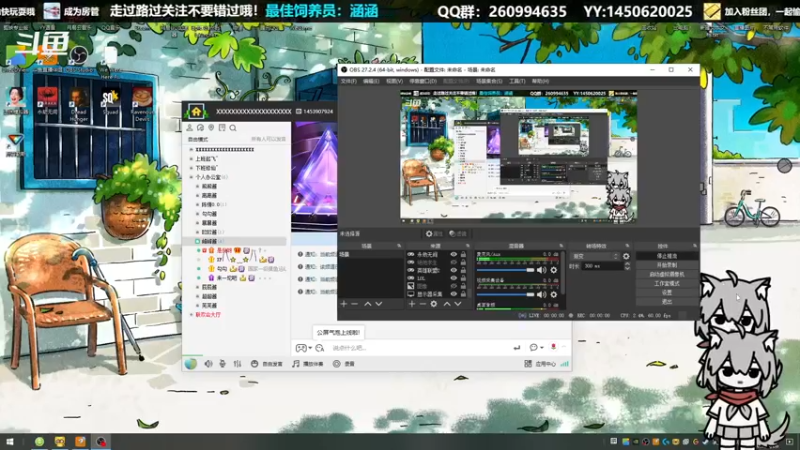Open YY emoji picker in chat bar
The height and width of the screenshot is (450, 800).
pyautogui.click(x=320, y=348)
